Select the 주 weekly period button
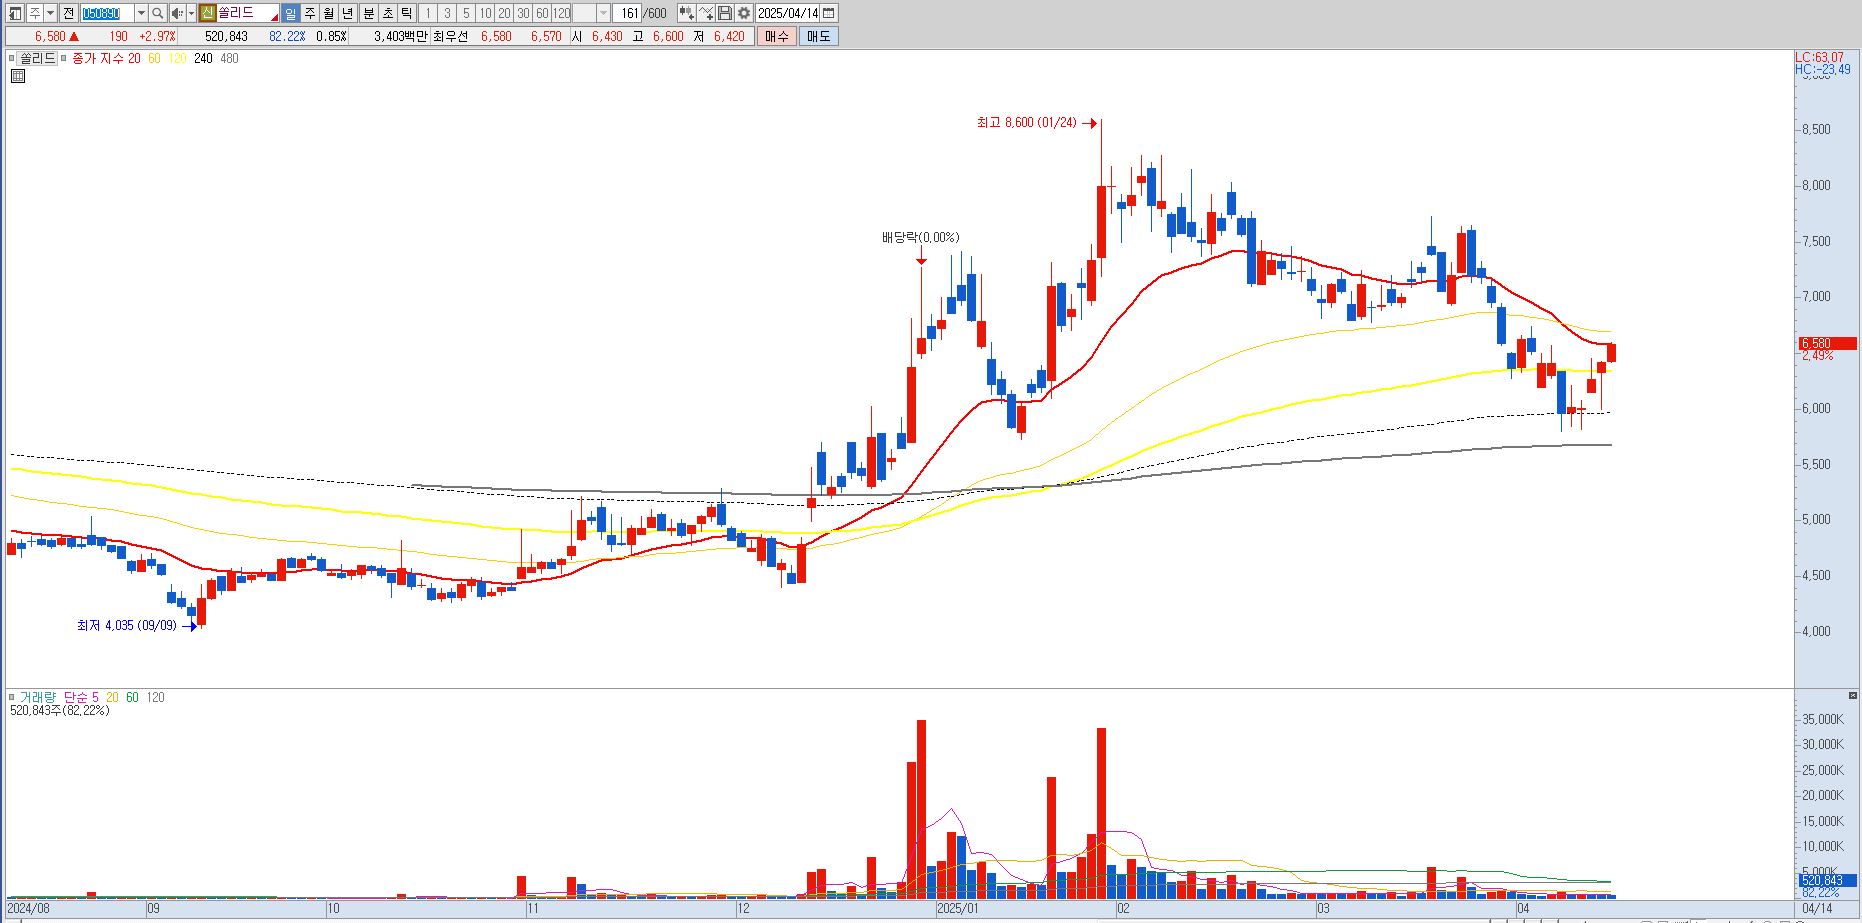The height and width of the screenshot is (923, 1862). [310, 13]
